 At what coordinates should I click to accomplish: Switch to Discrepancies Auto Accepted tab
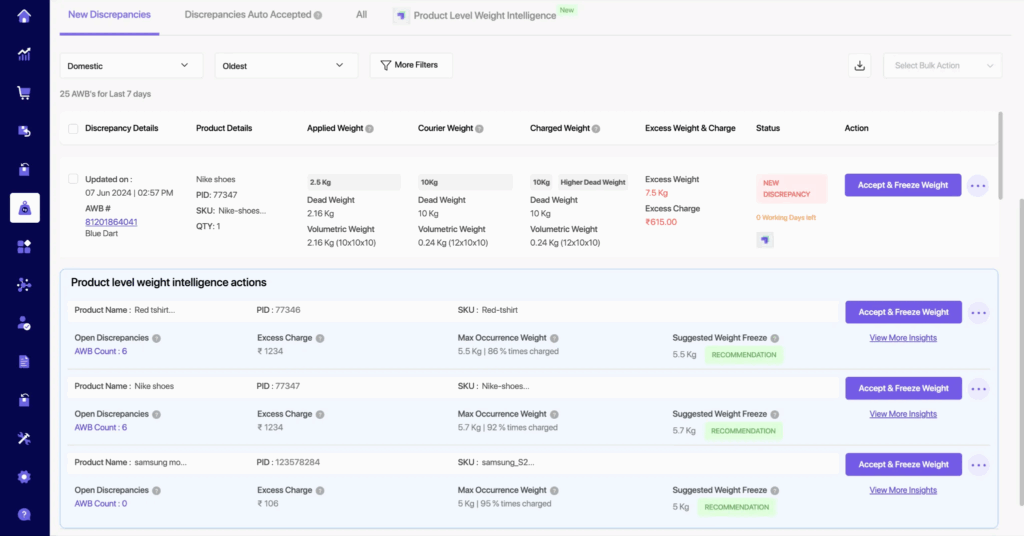pyautogui.click(x=253, y=15)
